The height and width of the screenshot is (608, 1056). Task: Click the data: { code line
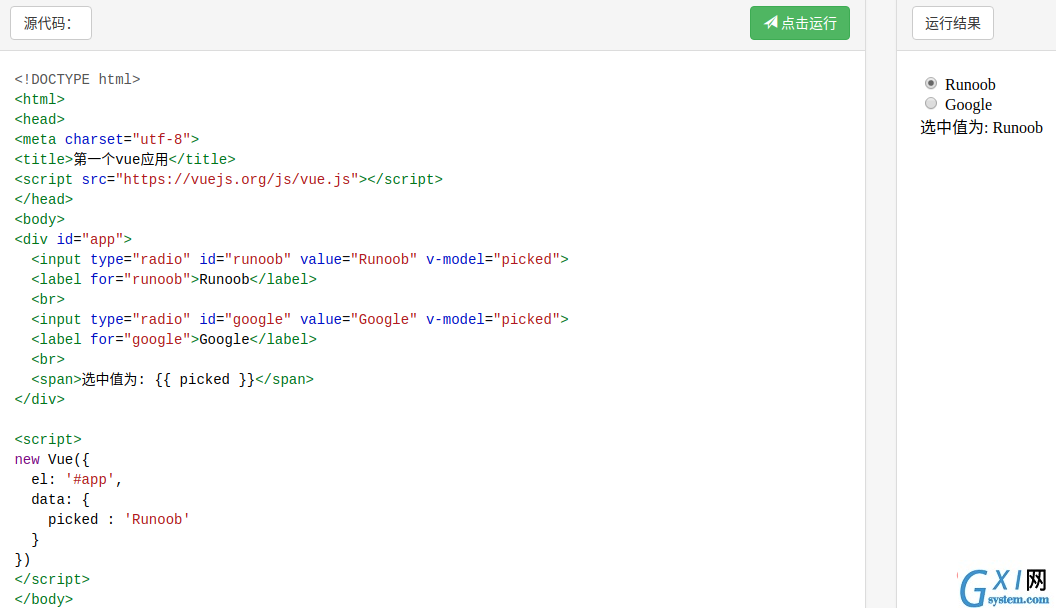click(61, 500)
